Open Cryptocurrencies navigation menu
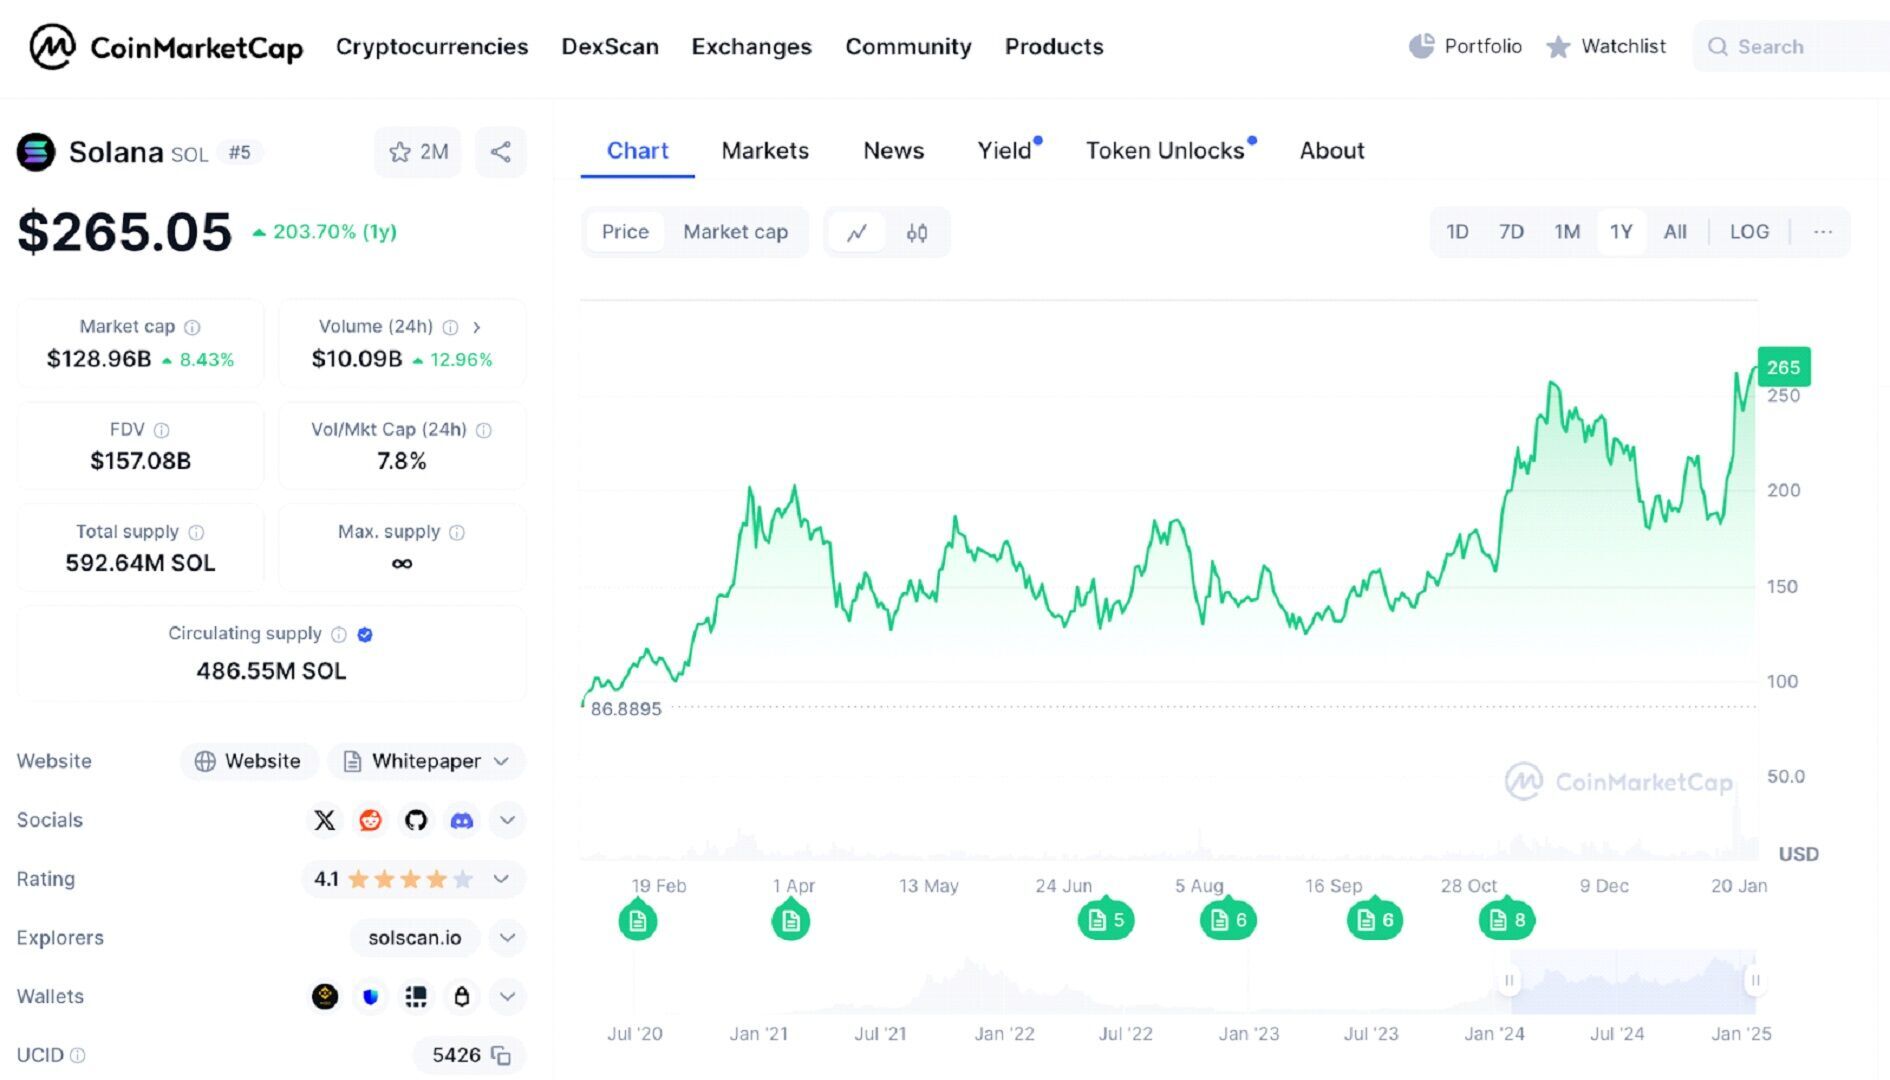 coord(432,47)
